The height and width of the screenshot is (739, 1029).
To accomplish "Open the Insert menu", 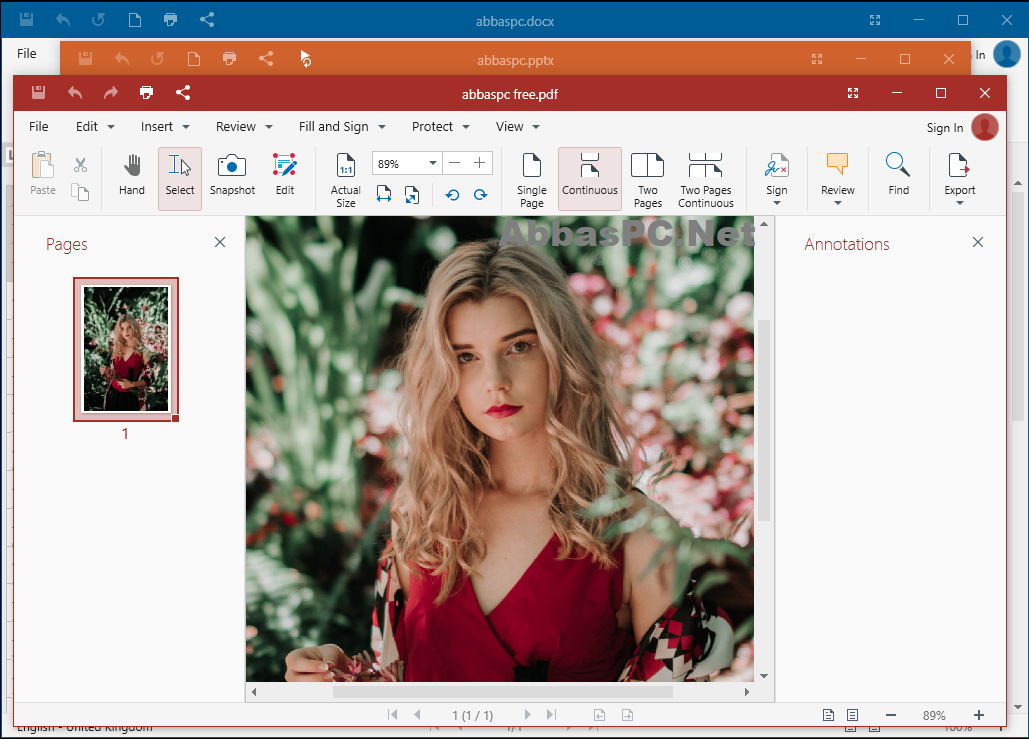I will tap(165, 127).
